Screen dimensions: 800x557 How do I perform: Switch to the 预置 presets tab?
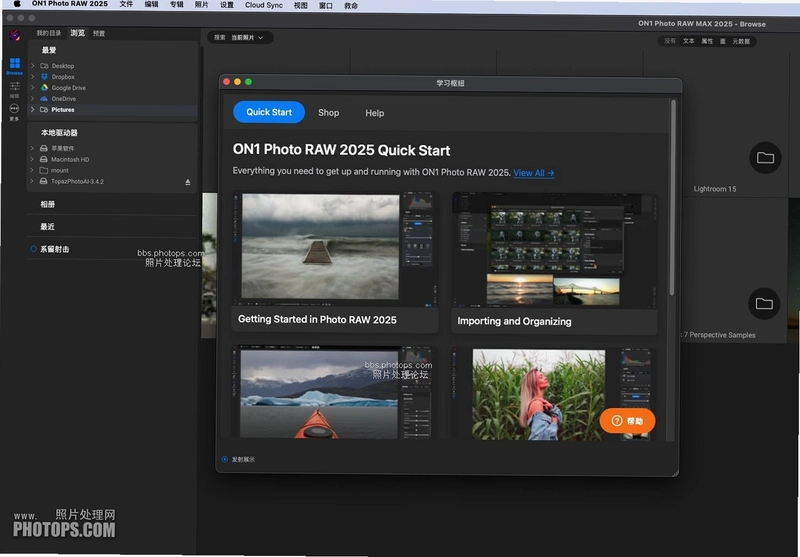[99, 33]
